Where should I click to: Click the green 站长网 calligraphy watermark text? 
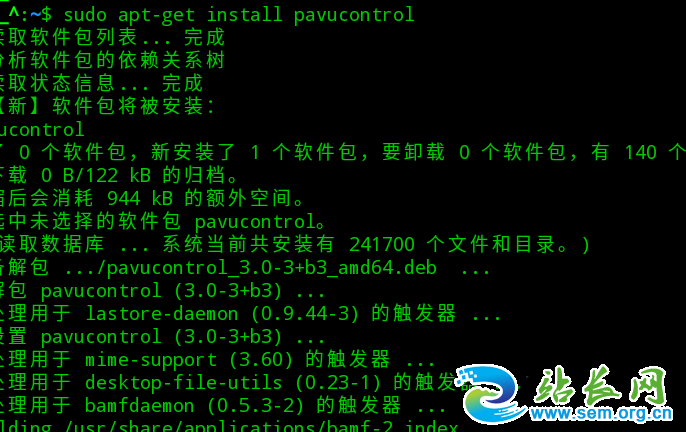(x=600, y=384)
